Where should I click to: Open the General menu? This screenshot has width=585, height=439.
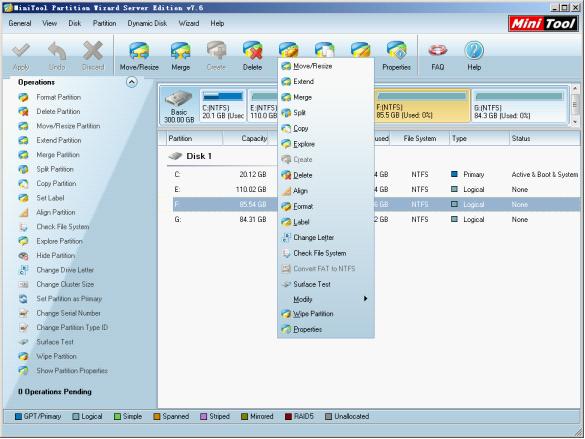[x=20, y=23]
